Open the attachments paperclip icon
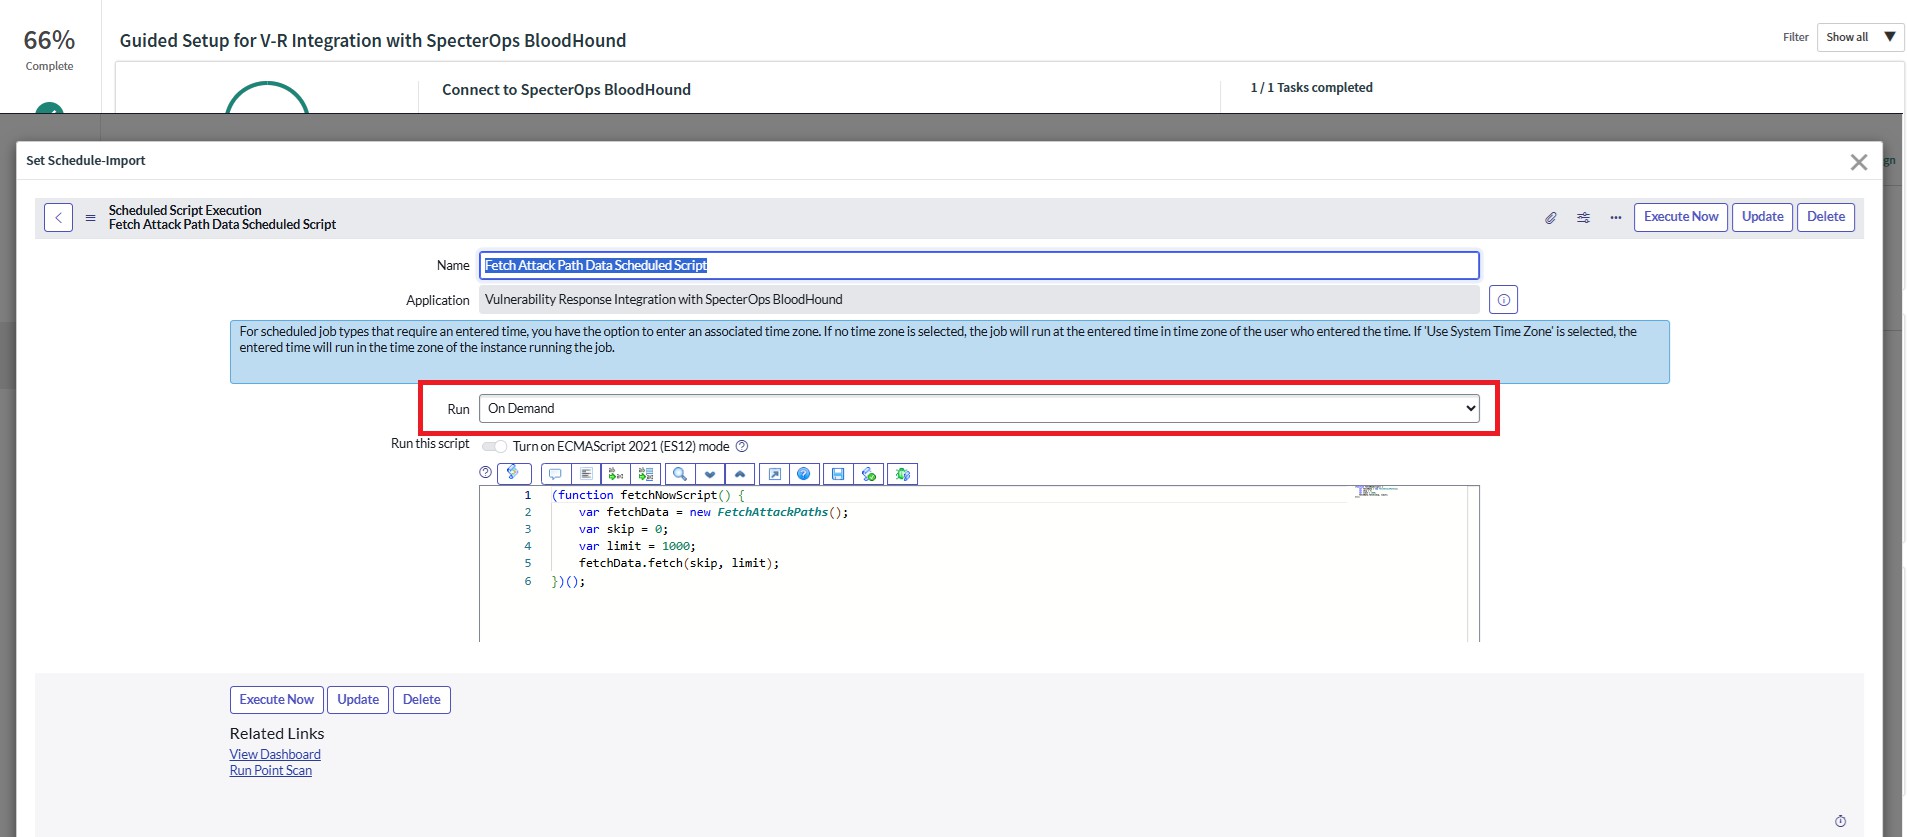Screen dimensions: 1907x837 (x=1550, y=217)
